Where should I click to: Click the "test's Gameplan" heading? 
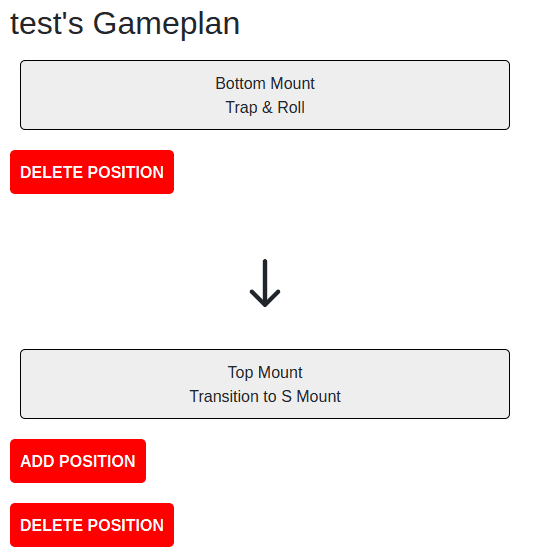(x=125, y=24)
